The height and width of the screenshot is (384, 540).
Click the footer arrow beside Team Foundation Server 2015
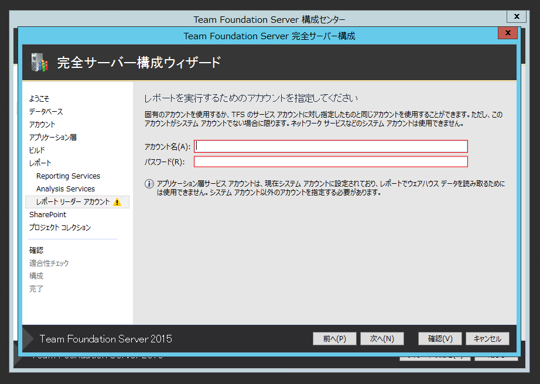[x=28, y=339]
